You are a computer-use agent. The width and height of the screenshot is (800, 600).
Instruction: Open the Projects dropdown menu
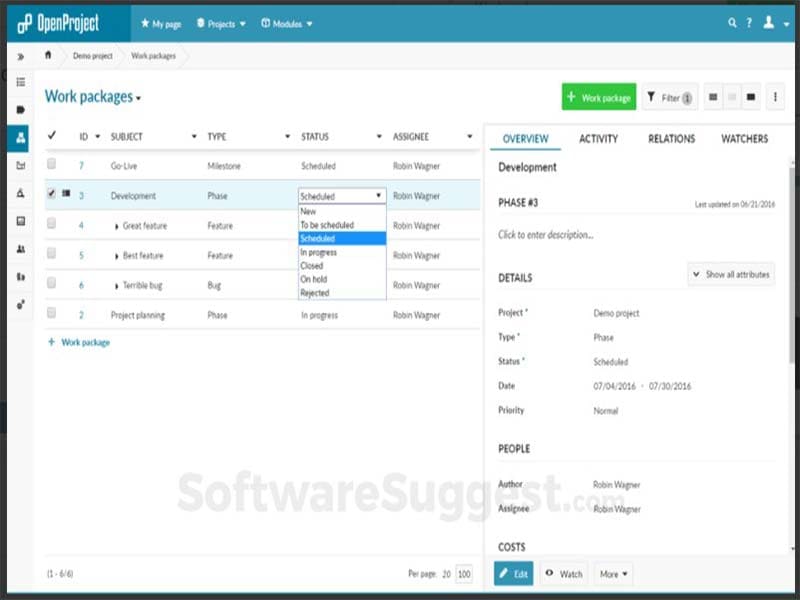coord(221,23)
